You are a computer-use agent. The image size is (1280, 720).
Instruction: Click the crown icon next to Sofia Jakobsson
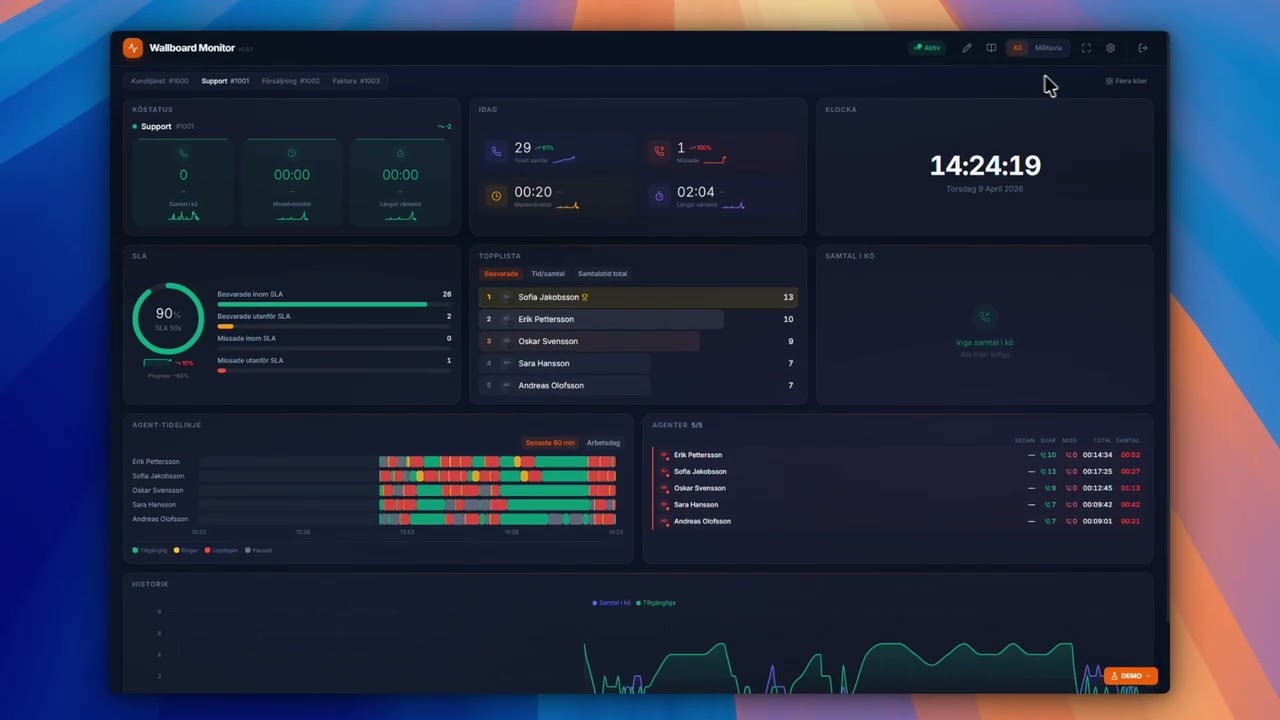[x=585, y=297]
